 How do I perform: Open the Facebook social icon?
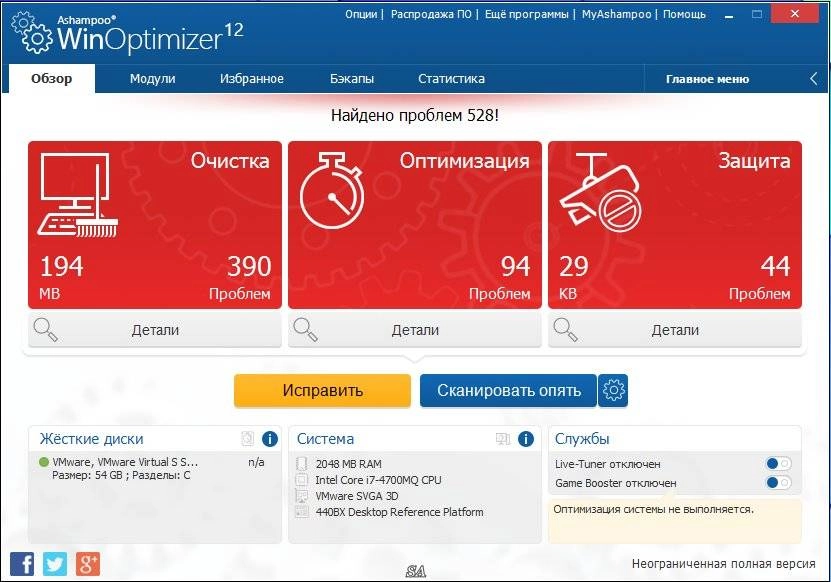22,563
